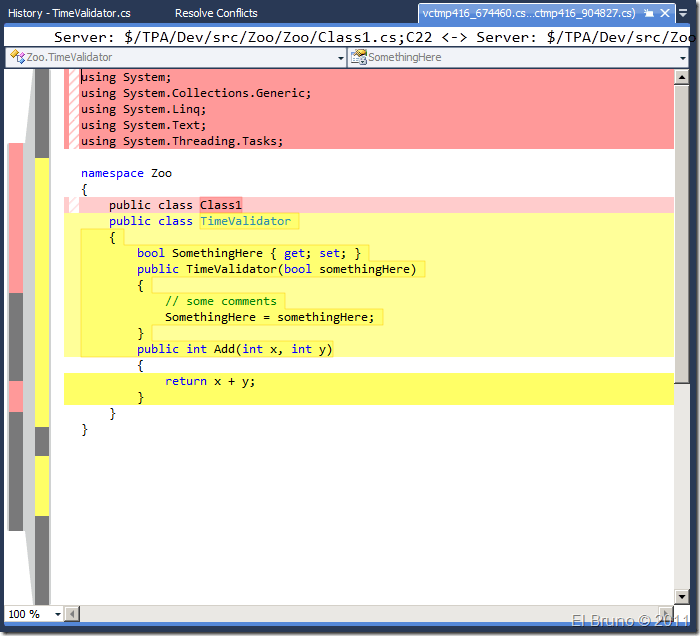Expand the SomethingHere member dropdown

(682, 58)
